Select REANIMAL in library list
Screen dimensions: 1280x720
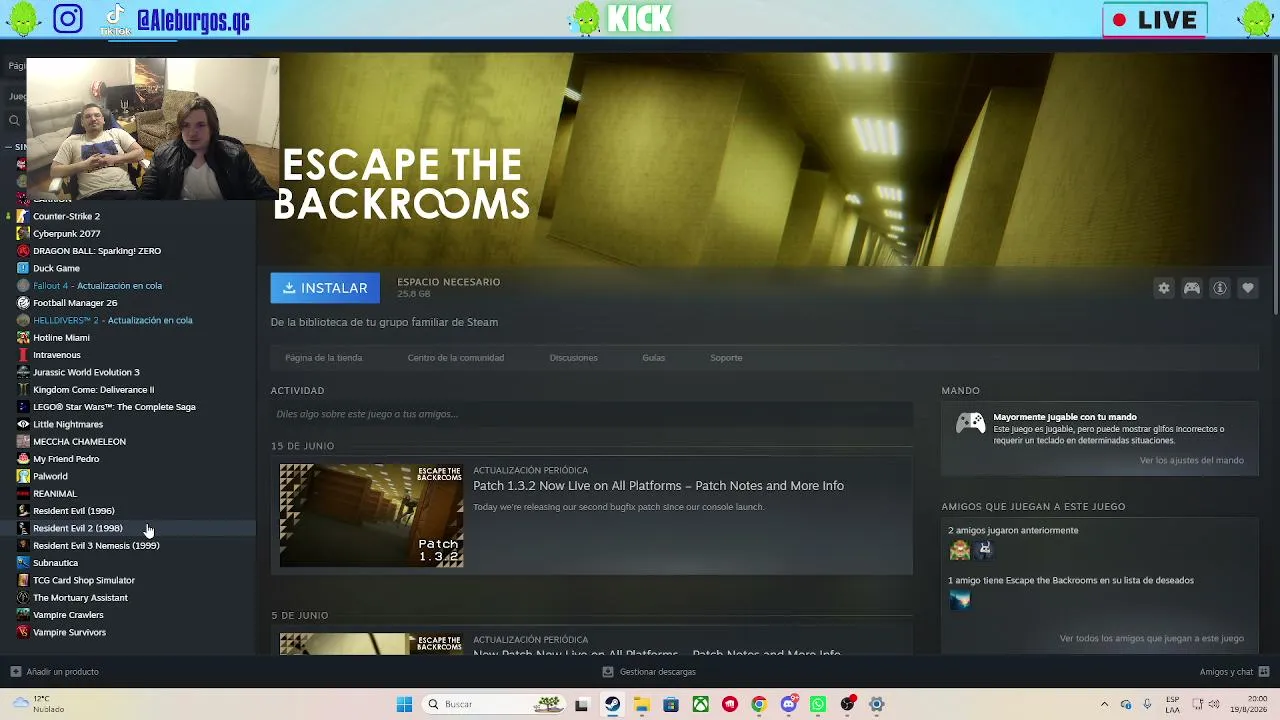pyautogui.click(x=54, y=494)
